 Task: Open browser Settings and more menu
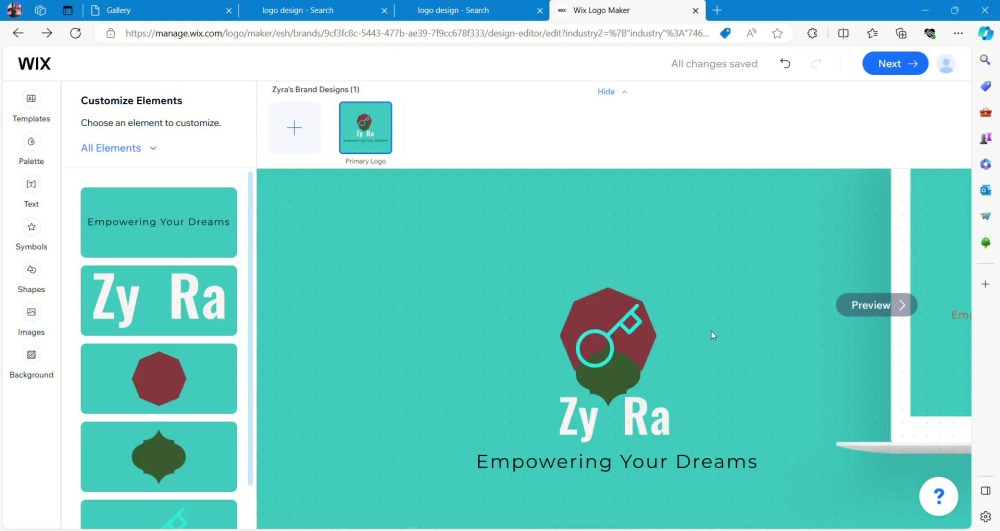coord(958,33)
